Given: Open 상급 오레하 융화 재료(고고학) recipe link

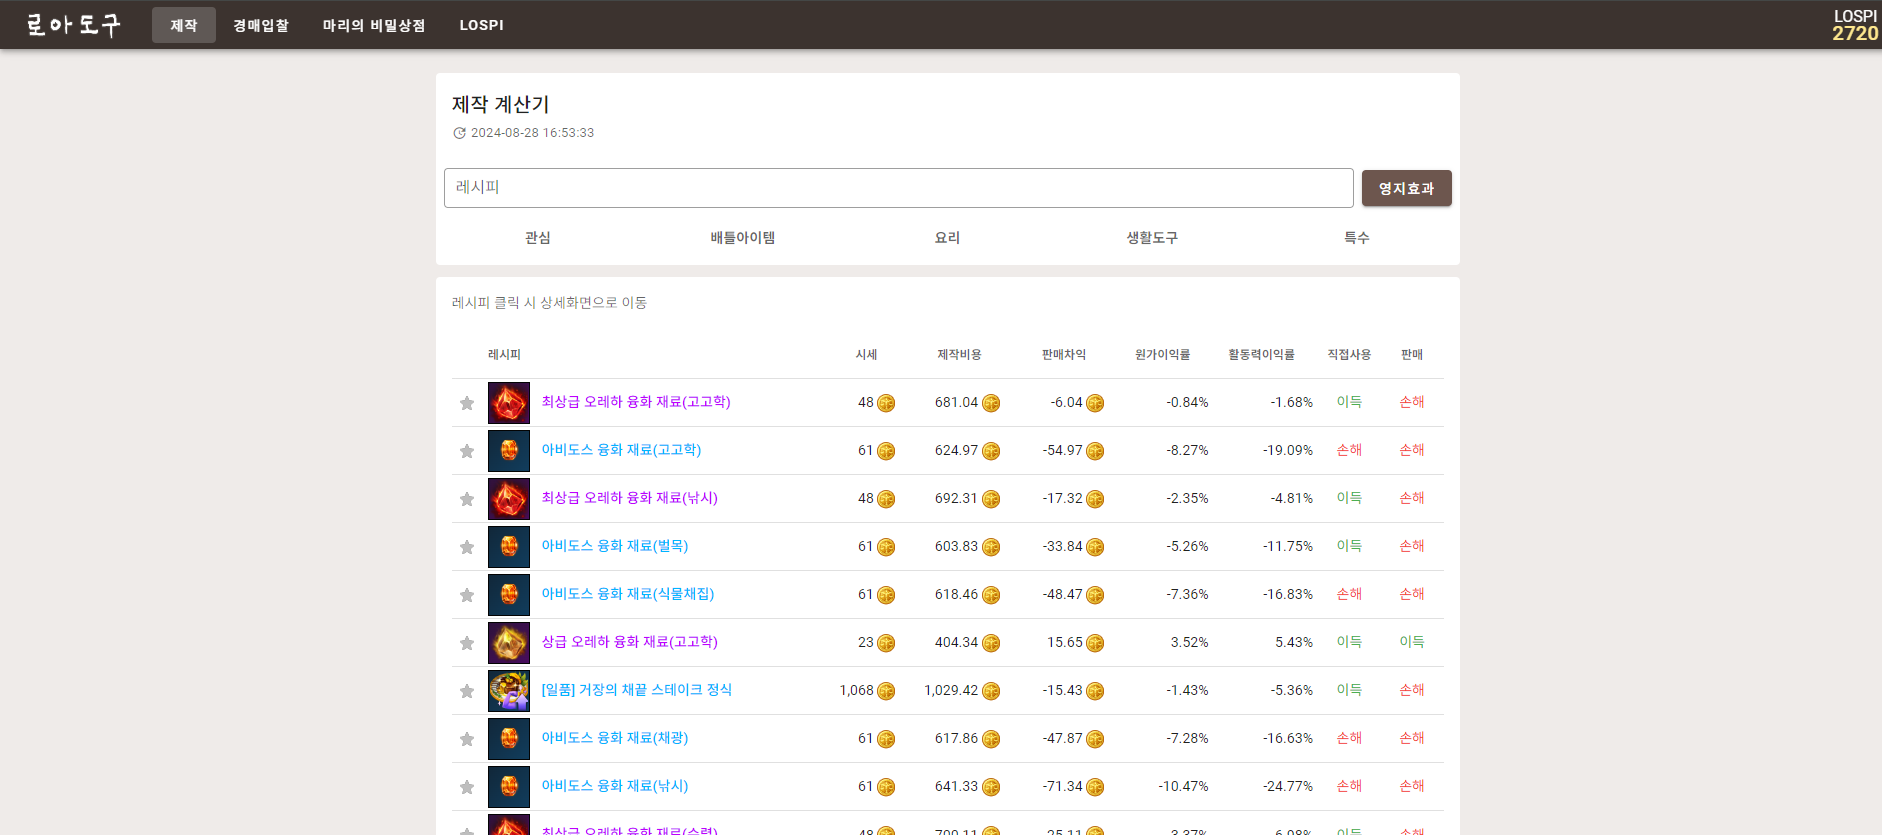Looking at the screenshot, I should pos(629,642).
